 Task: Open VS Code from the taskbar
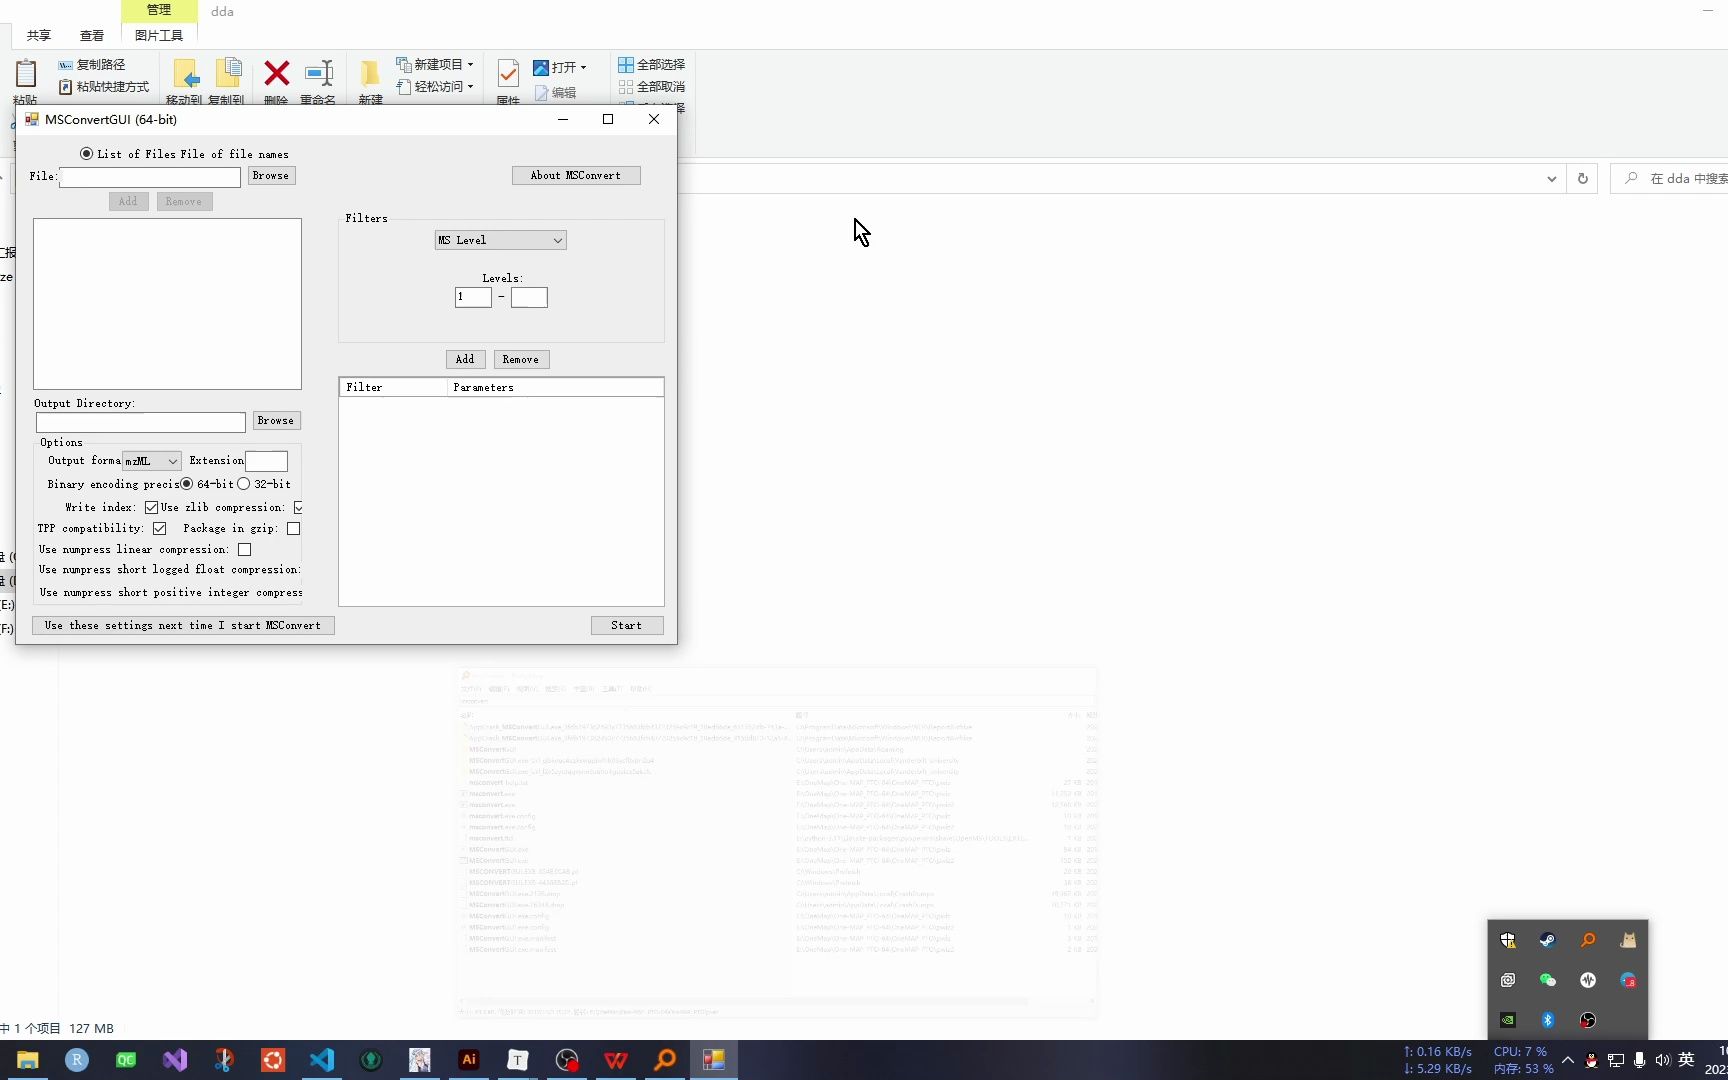(322, 1060)
